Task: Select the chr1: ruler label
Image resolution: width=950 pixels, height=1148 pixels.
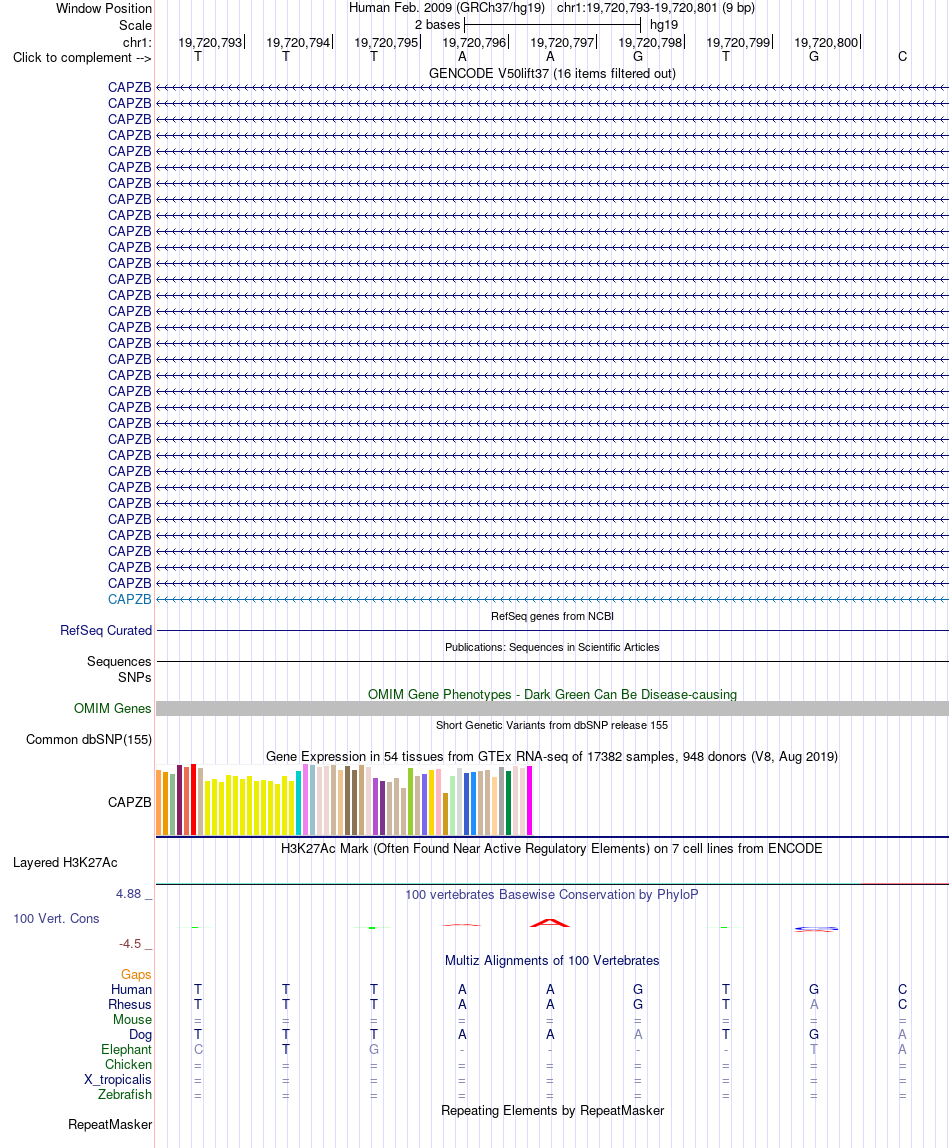Action: pos(137,42)
